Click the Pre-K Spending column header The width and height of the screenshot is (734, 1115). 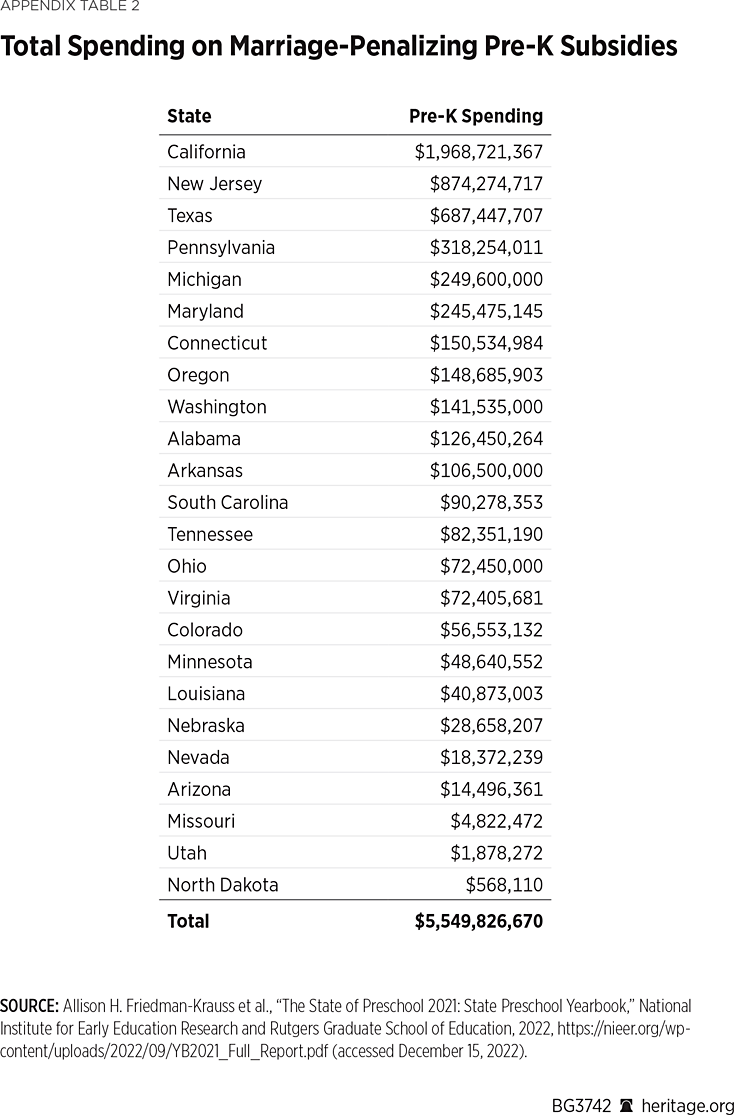(x=476, y=116)
